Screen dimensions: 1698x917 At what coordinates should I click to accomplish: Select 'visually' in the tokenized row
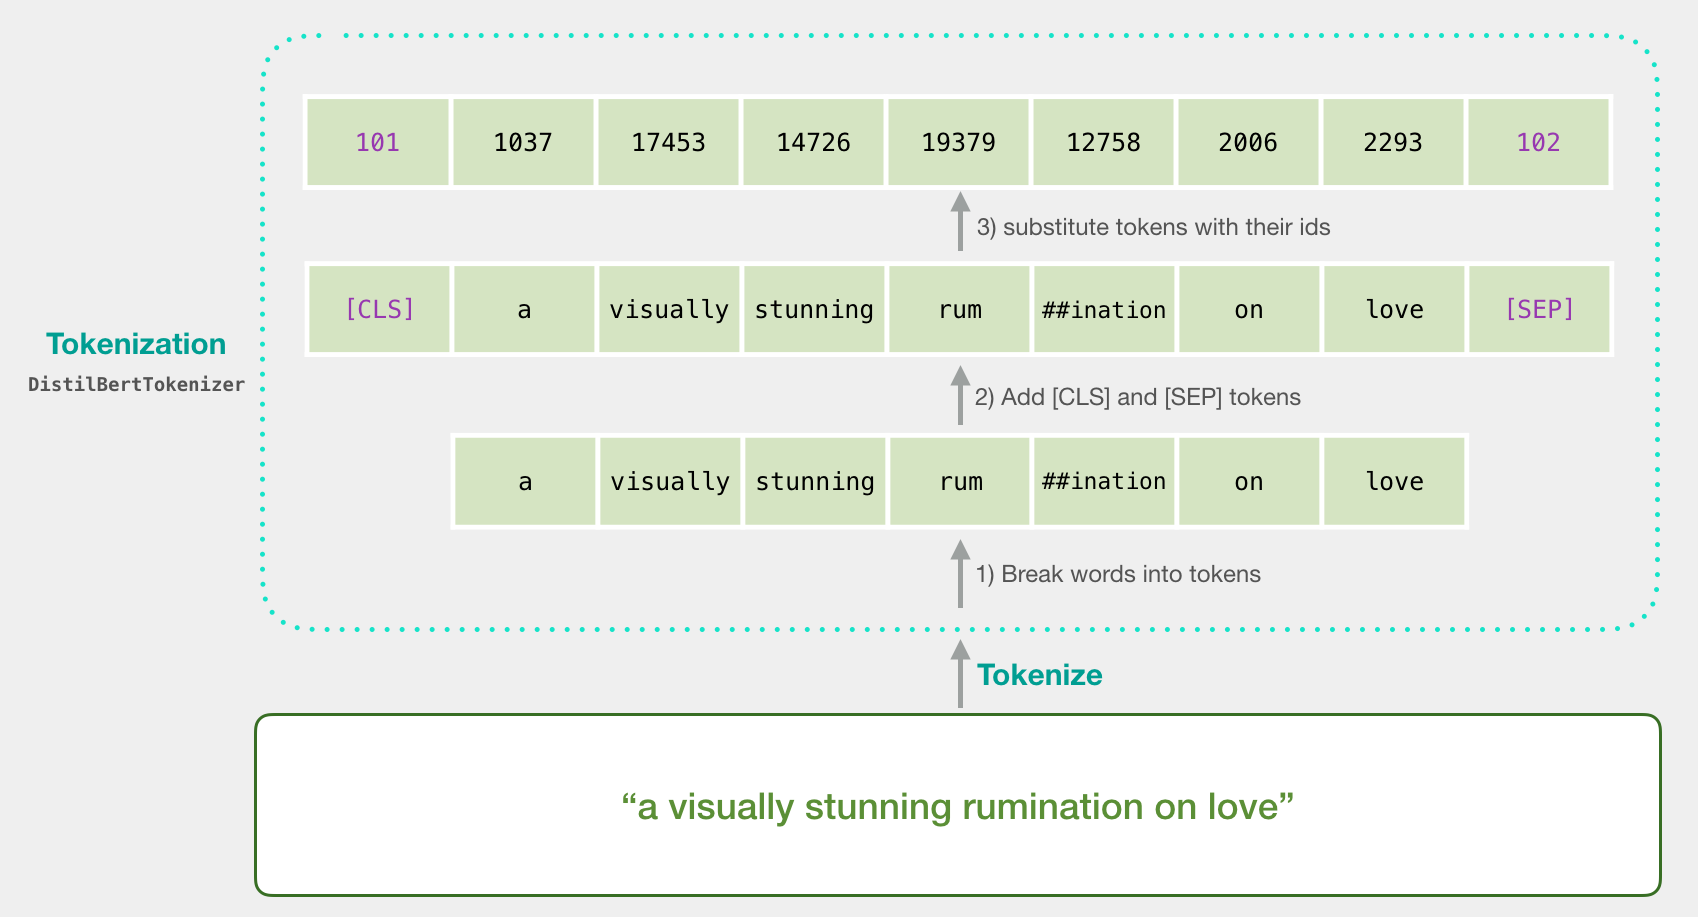pyautogui.click(x=669, y=309)
